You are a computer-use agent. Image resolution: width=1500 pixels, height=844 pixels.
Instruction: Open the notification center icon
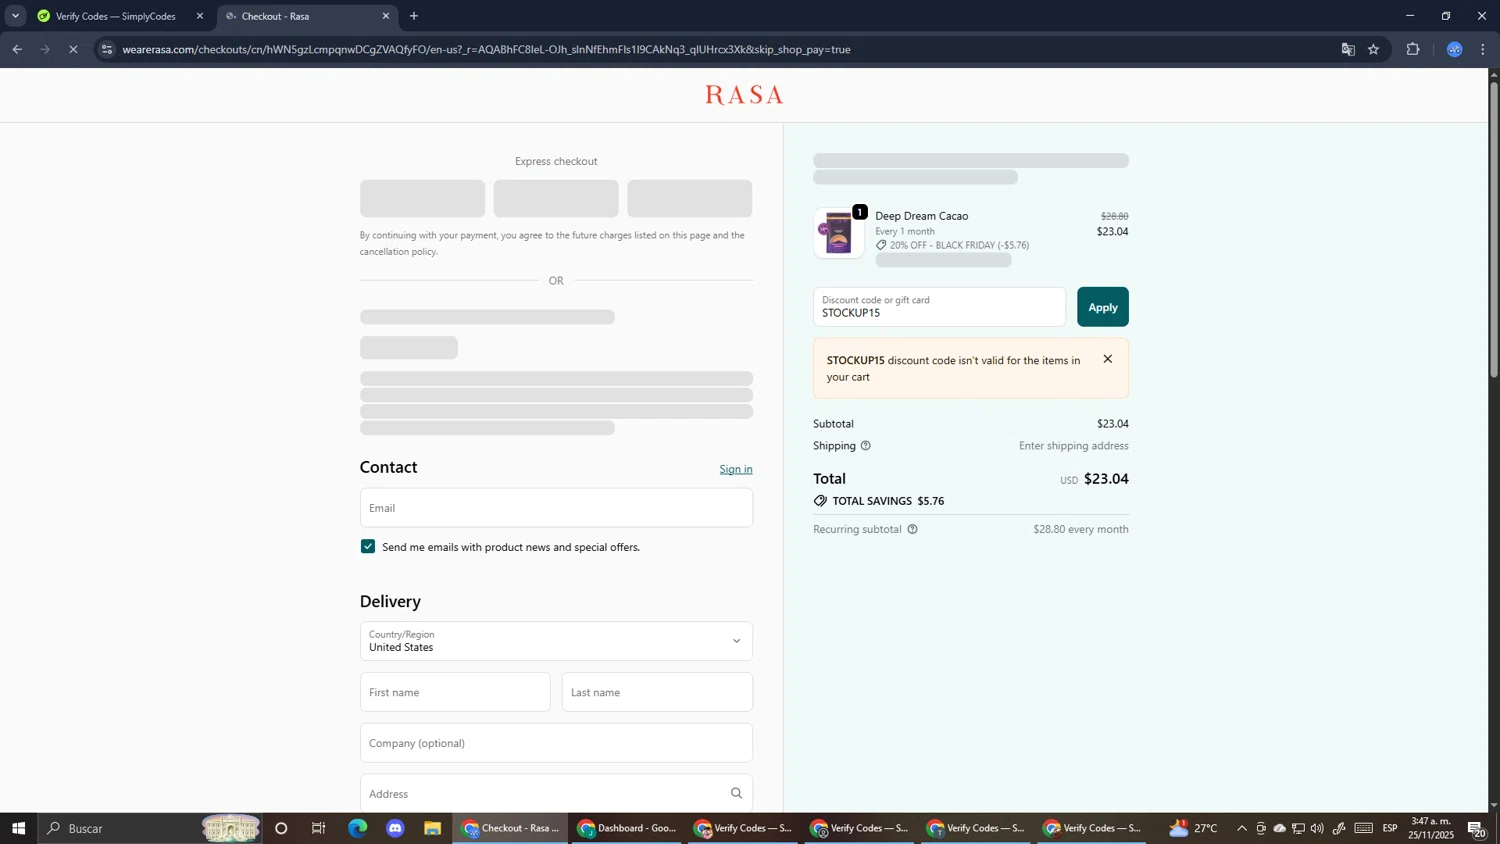1477,828
